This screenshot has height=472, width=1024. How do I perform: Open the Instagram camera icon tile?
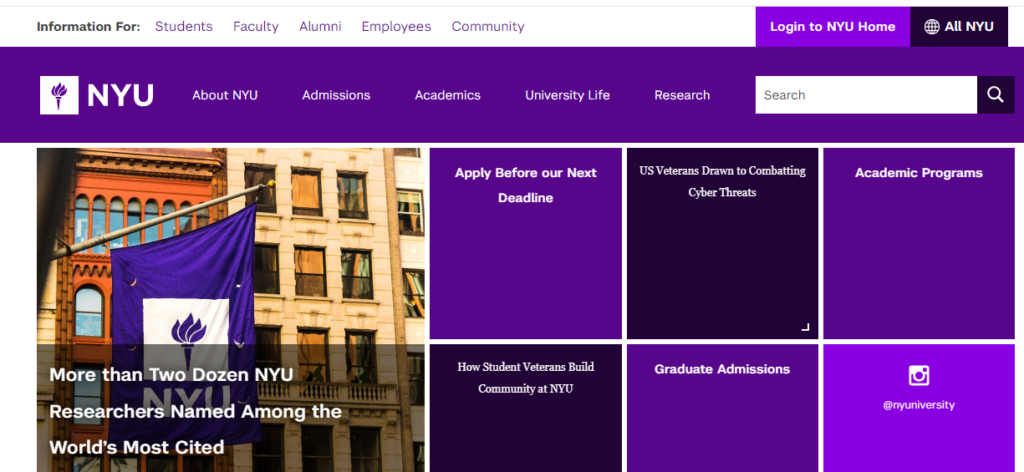tap(918, 376)
